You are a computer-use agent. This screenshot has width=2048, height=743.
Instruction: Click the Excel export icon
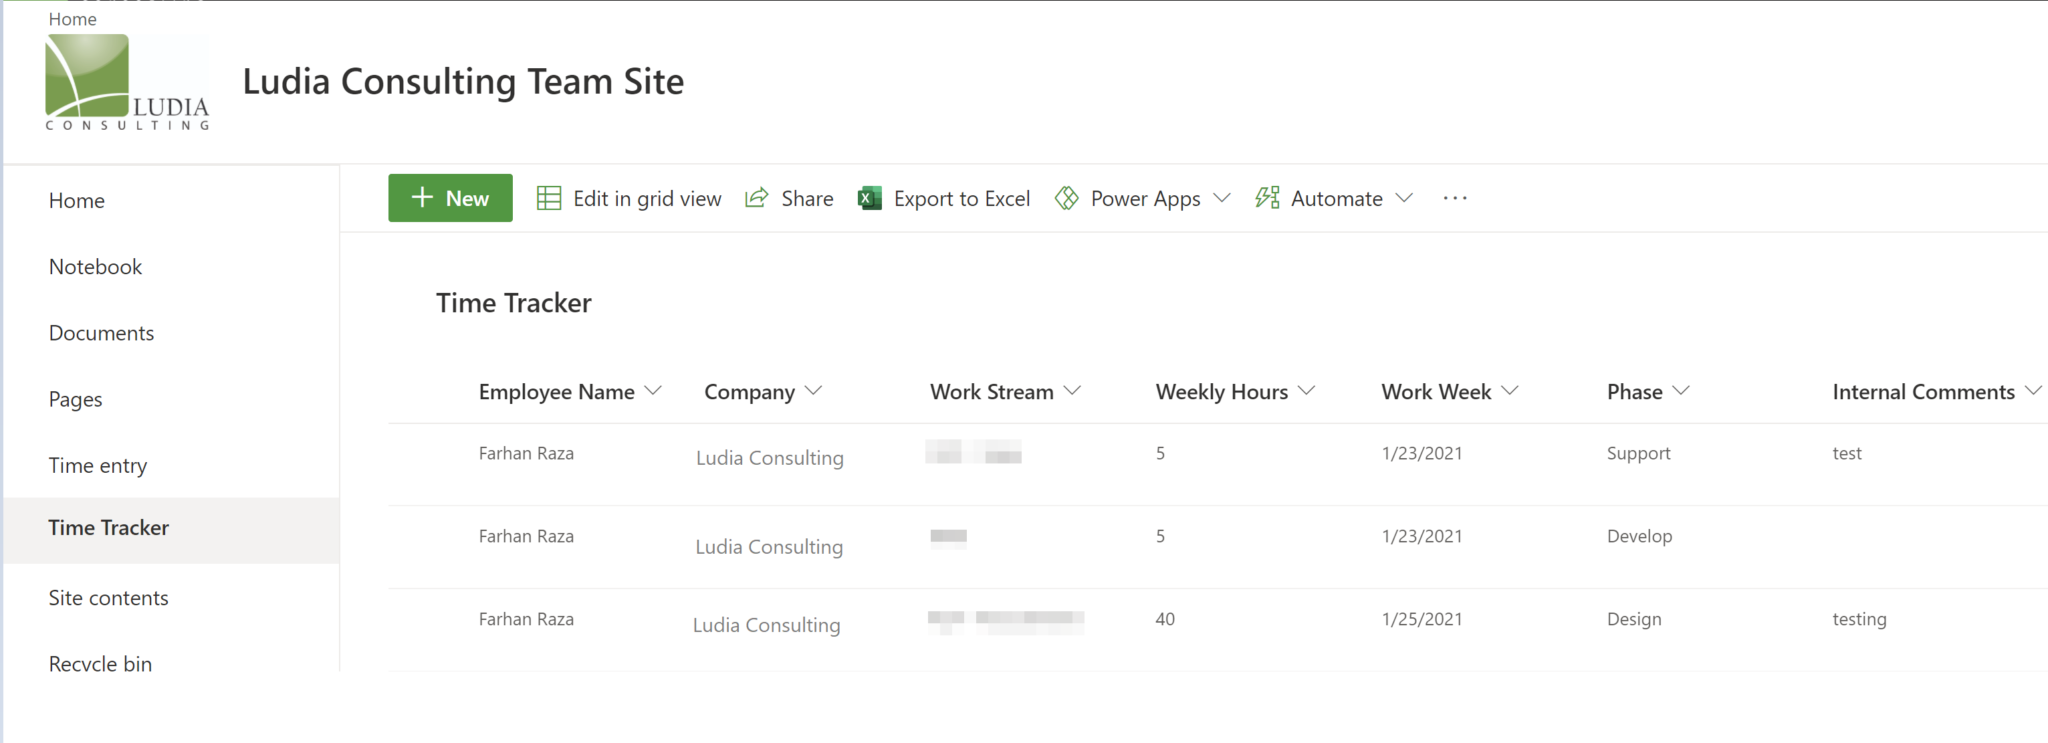pyautogui.click(x=869, y=198)
